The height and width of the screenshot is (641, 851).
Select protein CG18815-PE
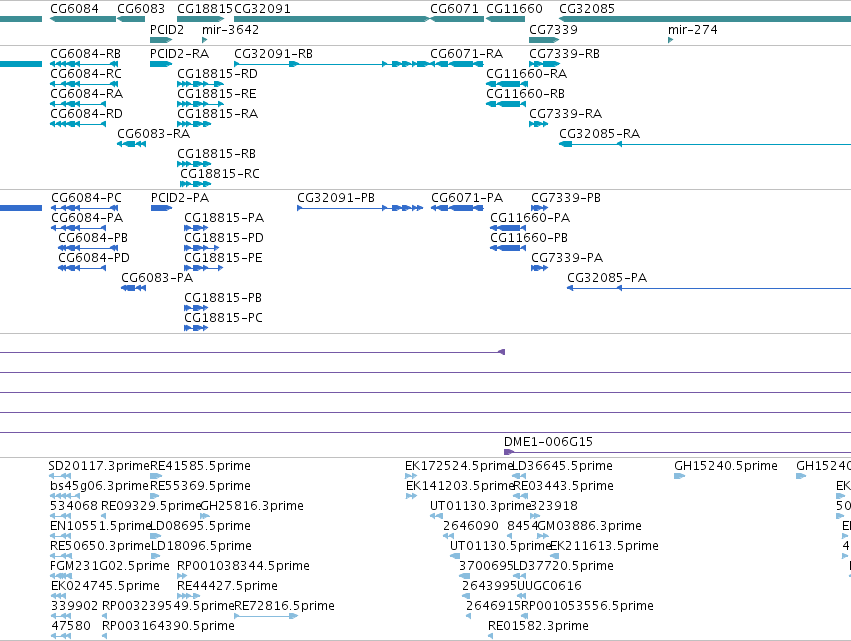tap(223, 258)
